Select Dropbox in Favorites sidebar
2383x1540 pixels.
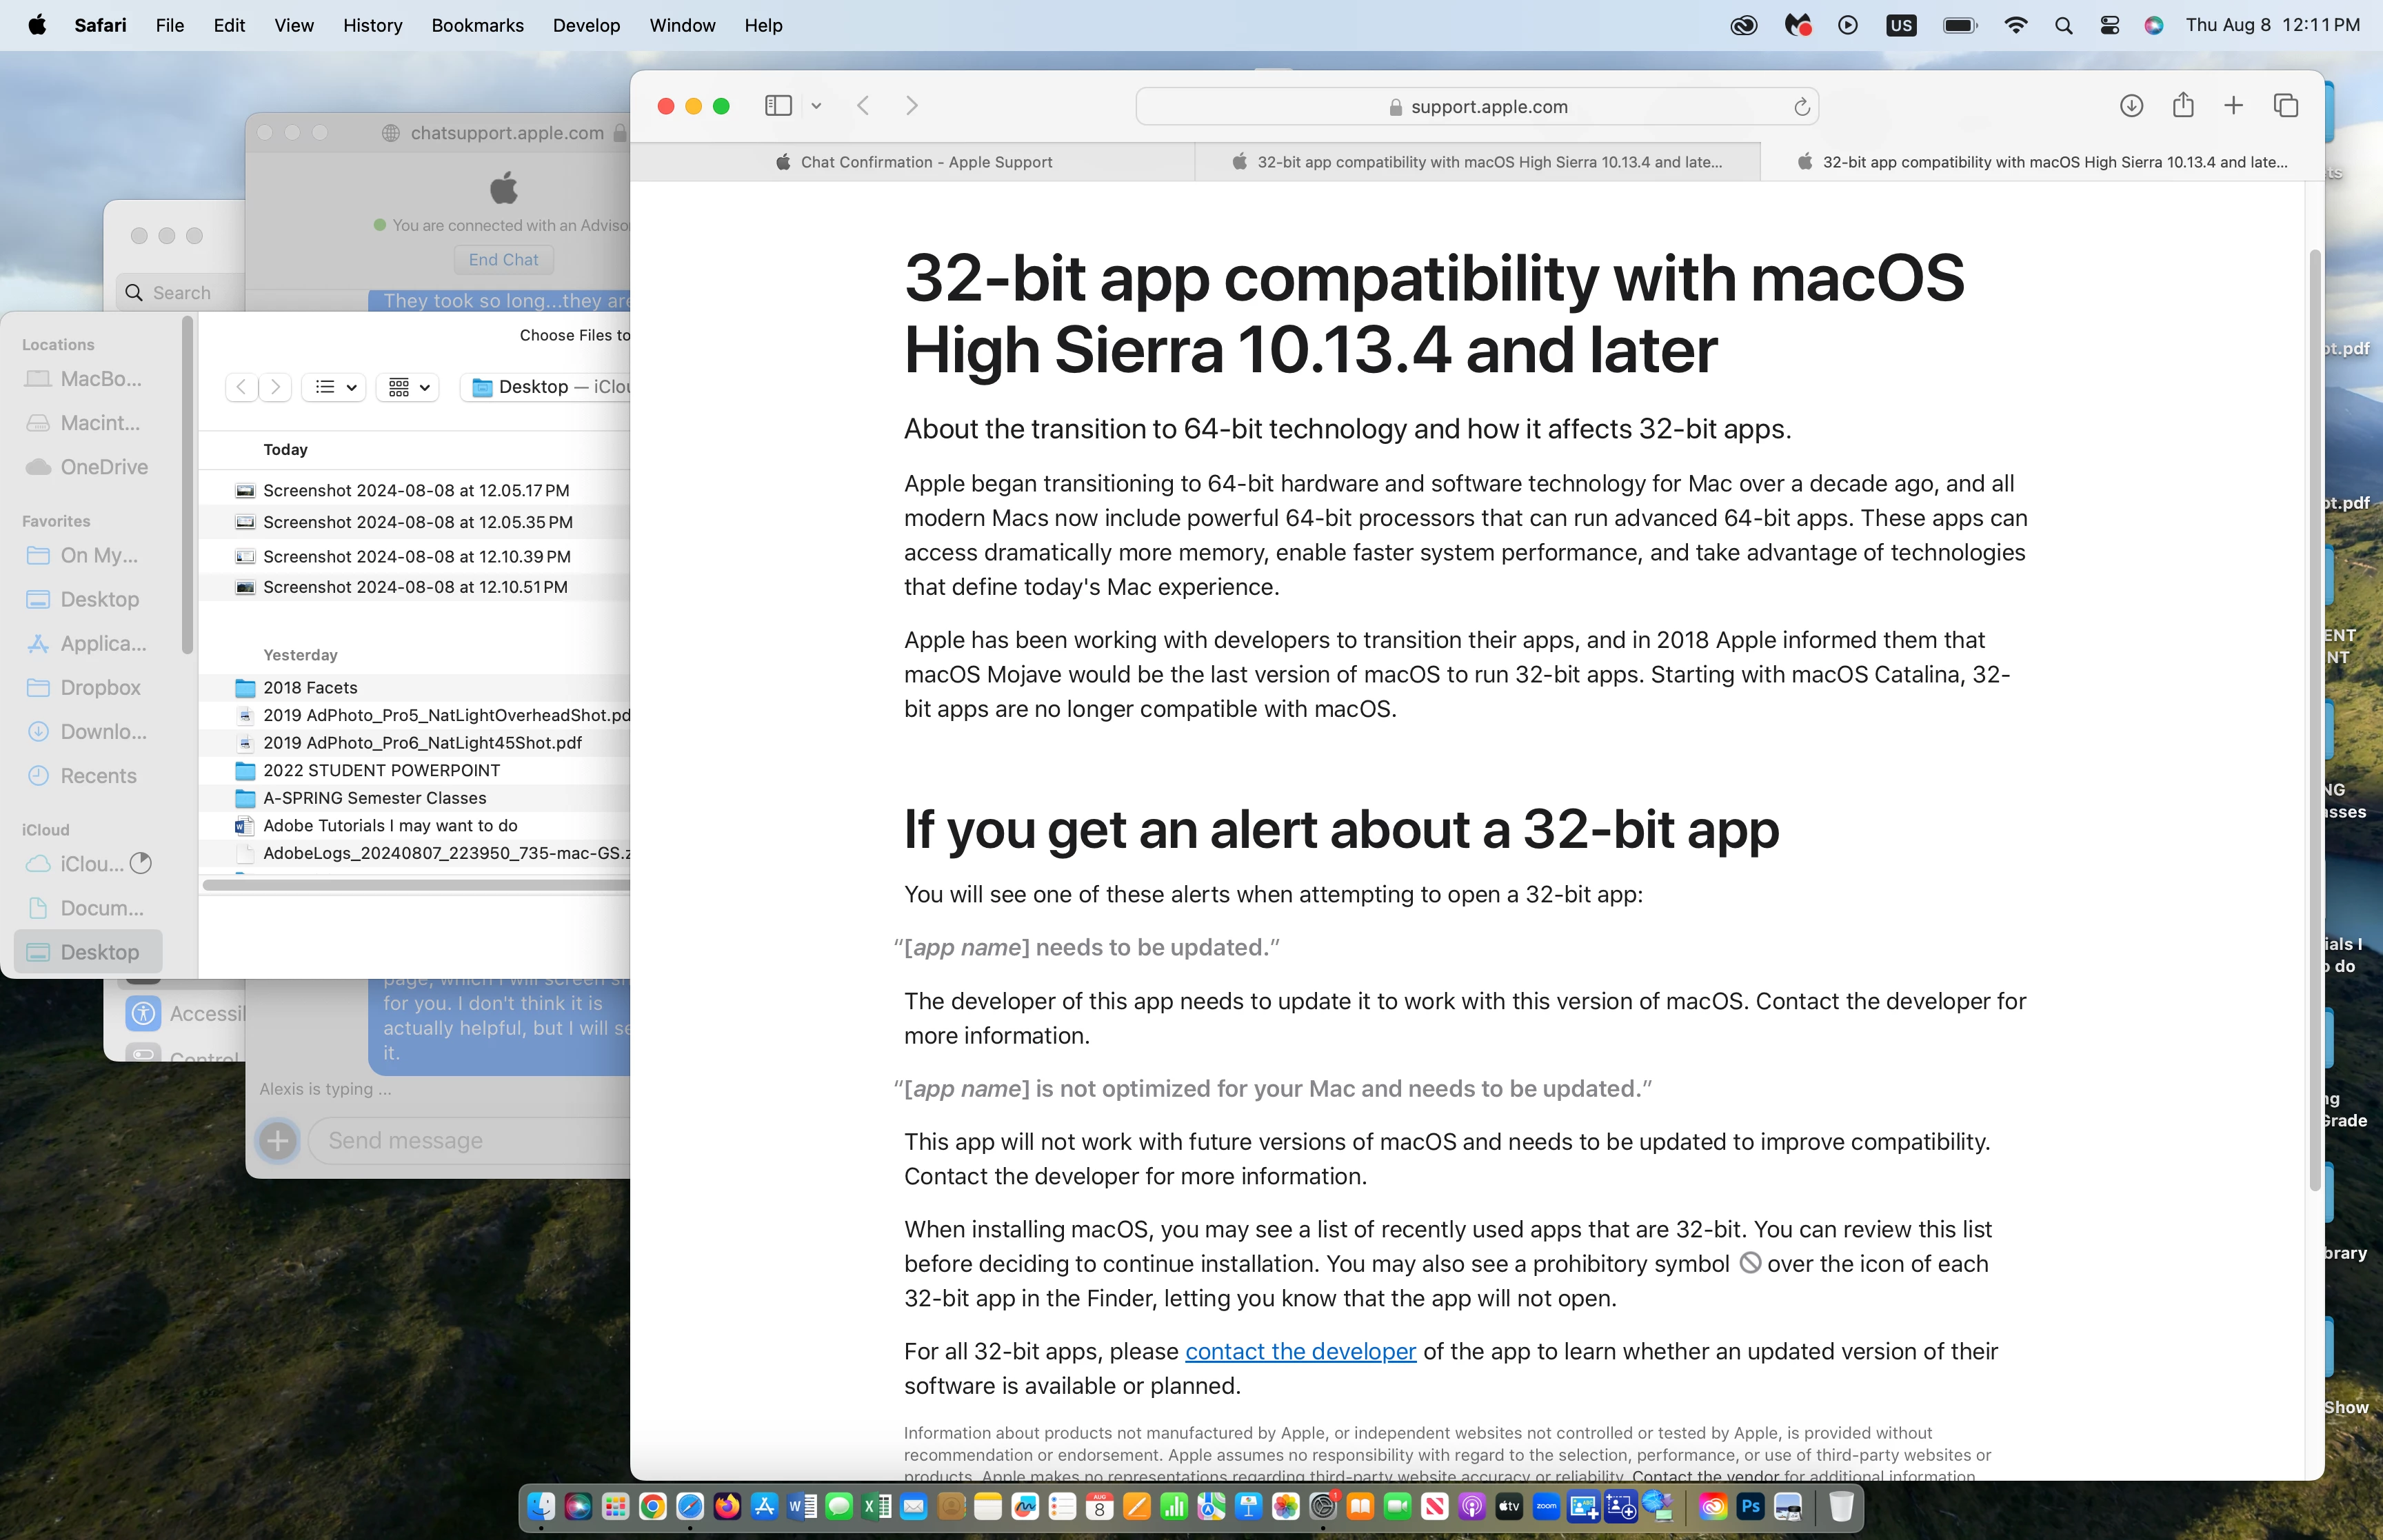[100, 688]
